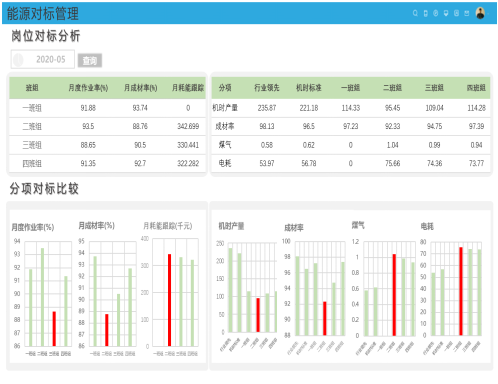Click the value 221.18 cell
This screenshot has width=498, height=384.
coord(309,108)
